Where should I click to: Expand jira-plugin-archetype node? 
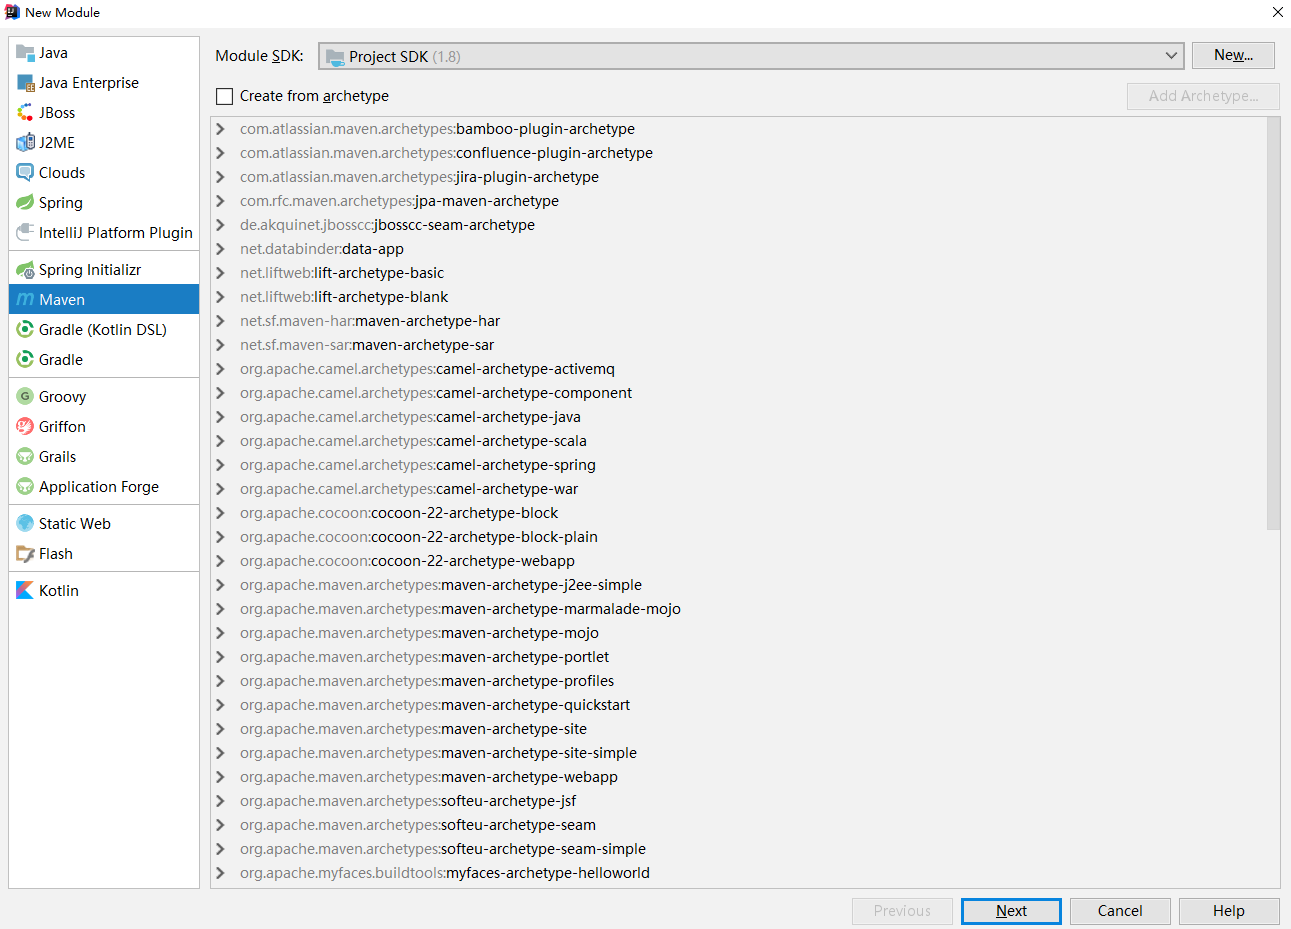tap(221, 177)
